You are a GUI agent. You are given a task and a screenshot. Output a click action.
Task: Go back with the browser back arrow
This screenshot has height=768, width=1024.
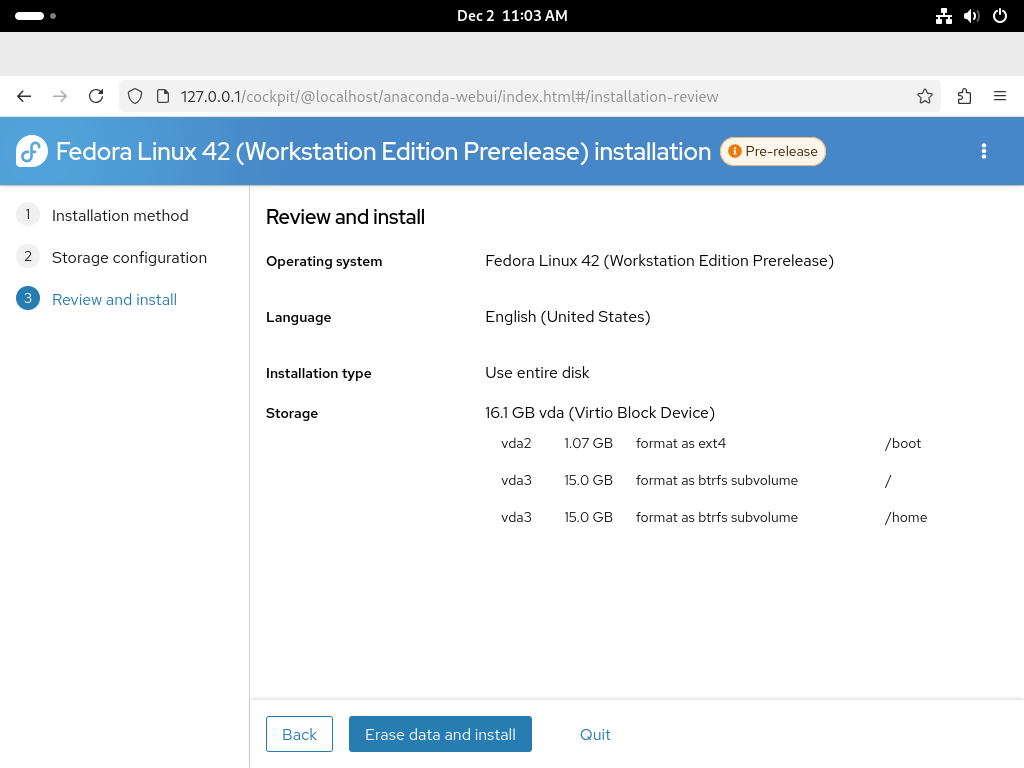coord(24,97)
